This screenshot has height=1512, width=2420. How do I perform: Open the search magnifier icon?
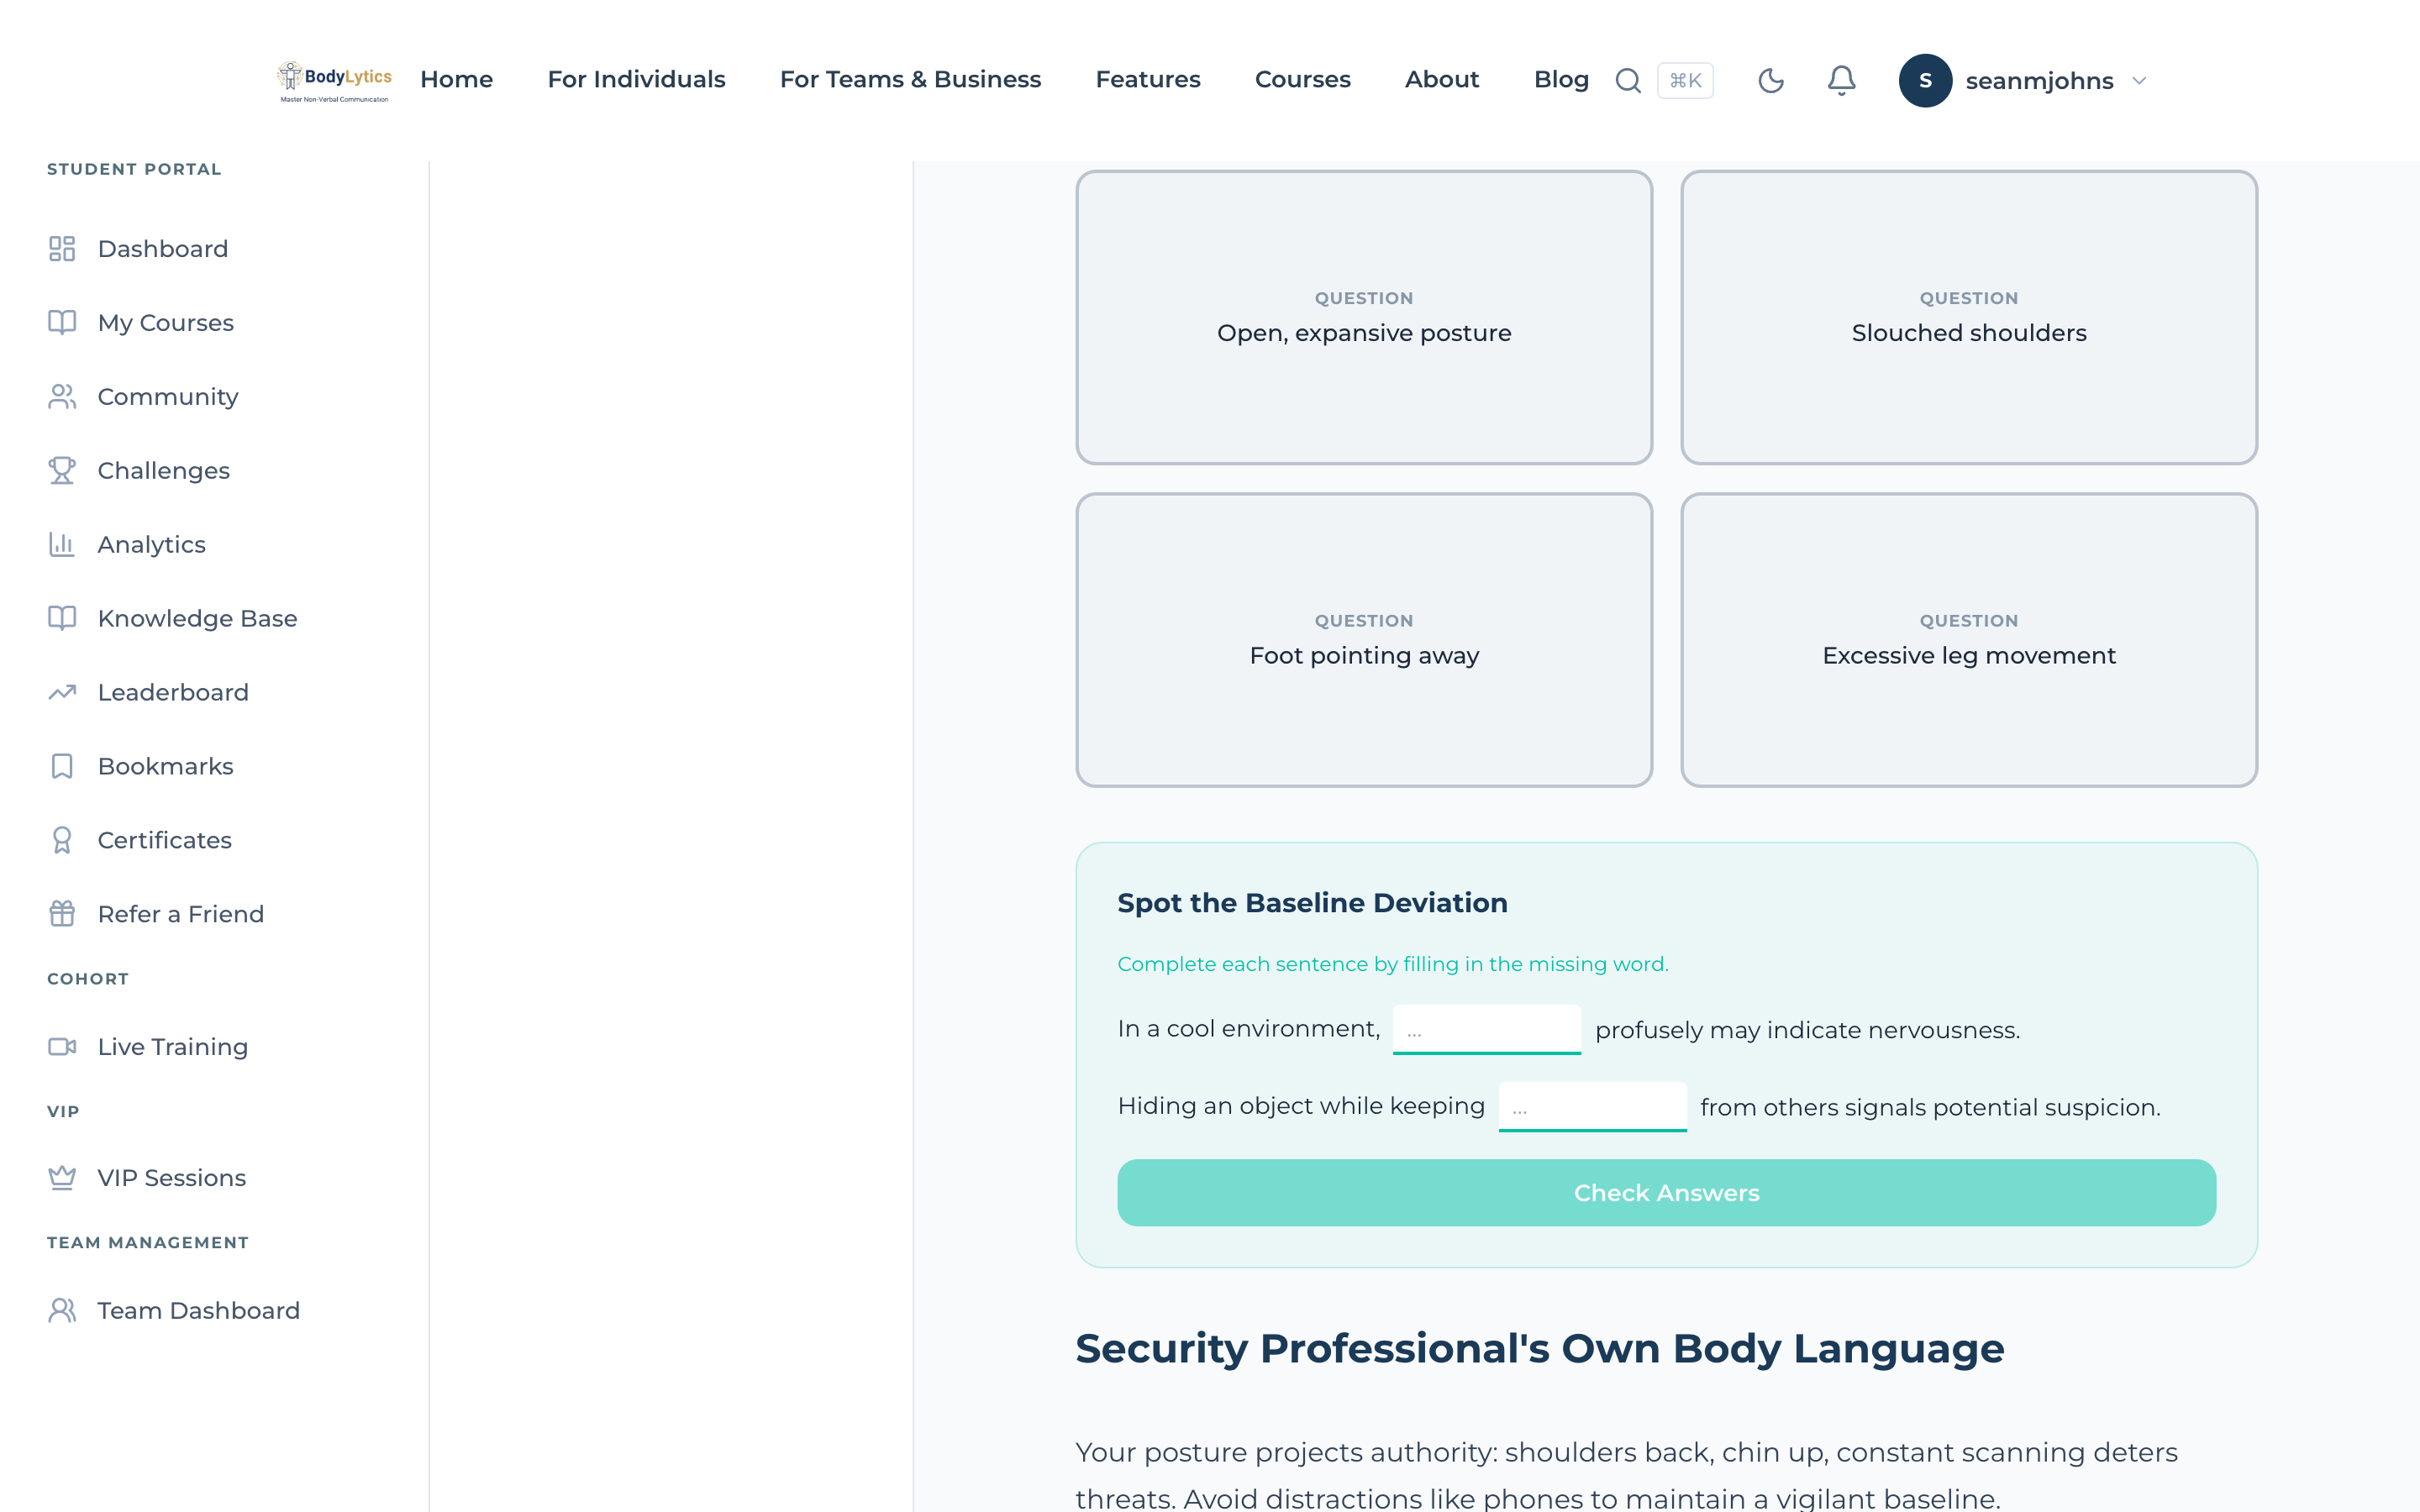click(1628, 81)
